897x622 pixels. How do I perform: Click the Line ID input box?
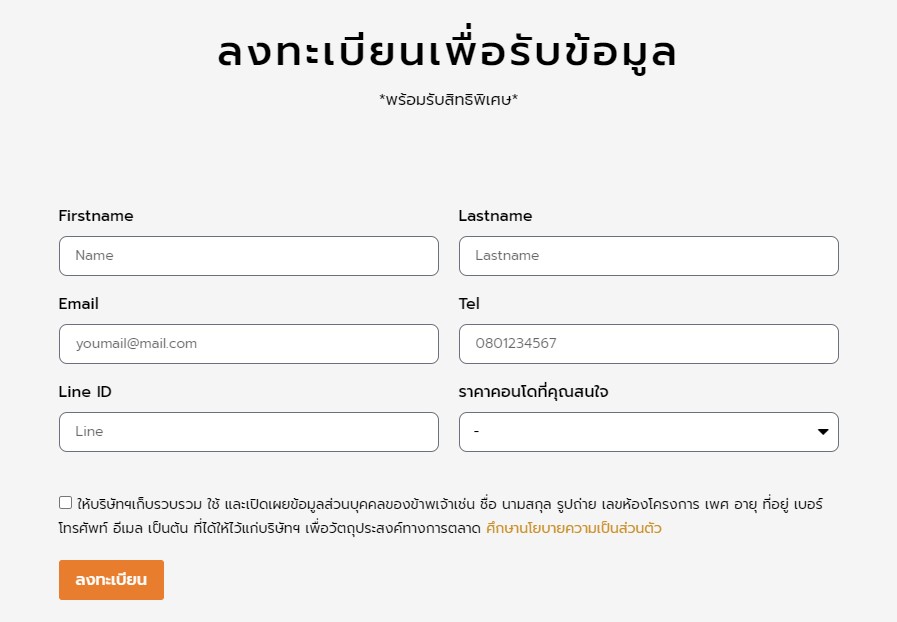click(x=248, y=432)
